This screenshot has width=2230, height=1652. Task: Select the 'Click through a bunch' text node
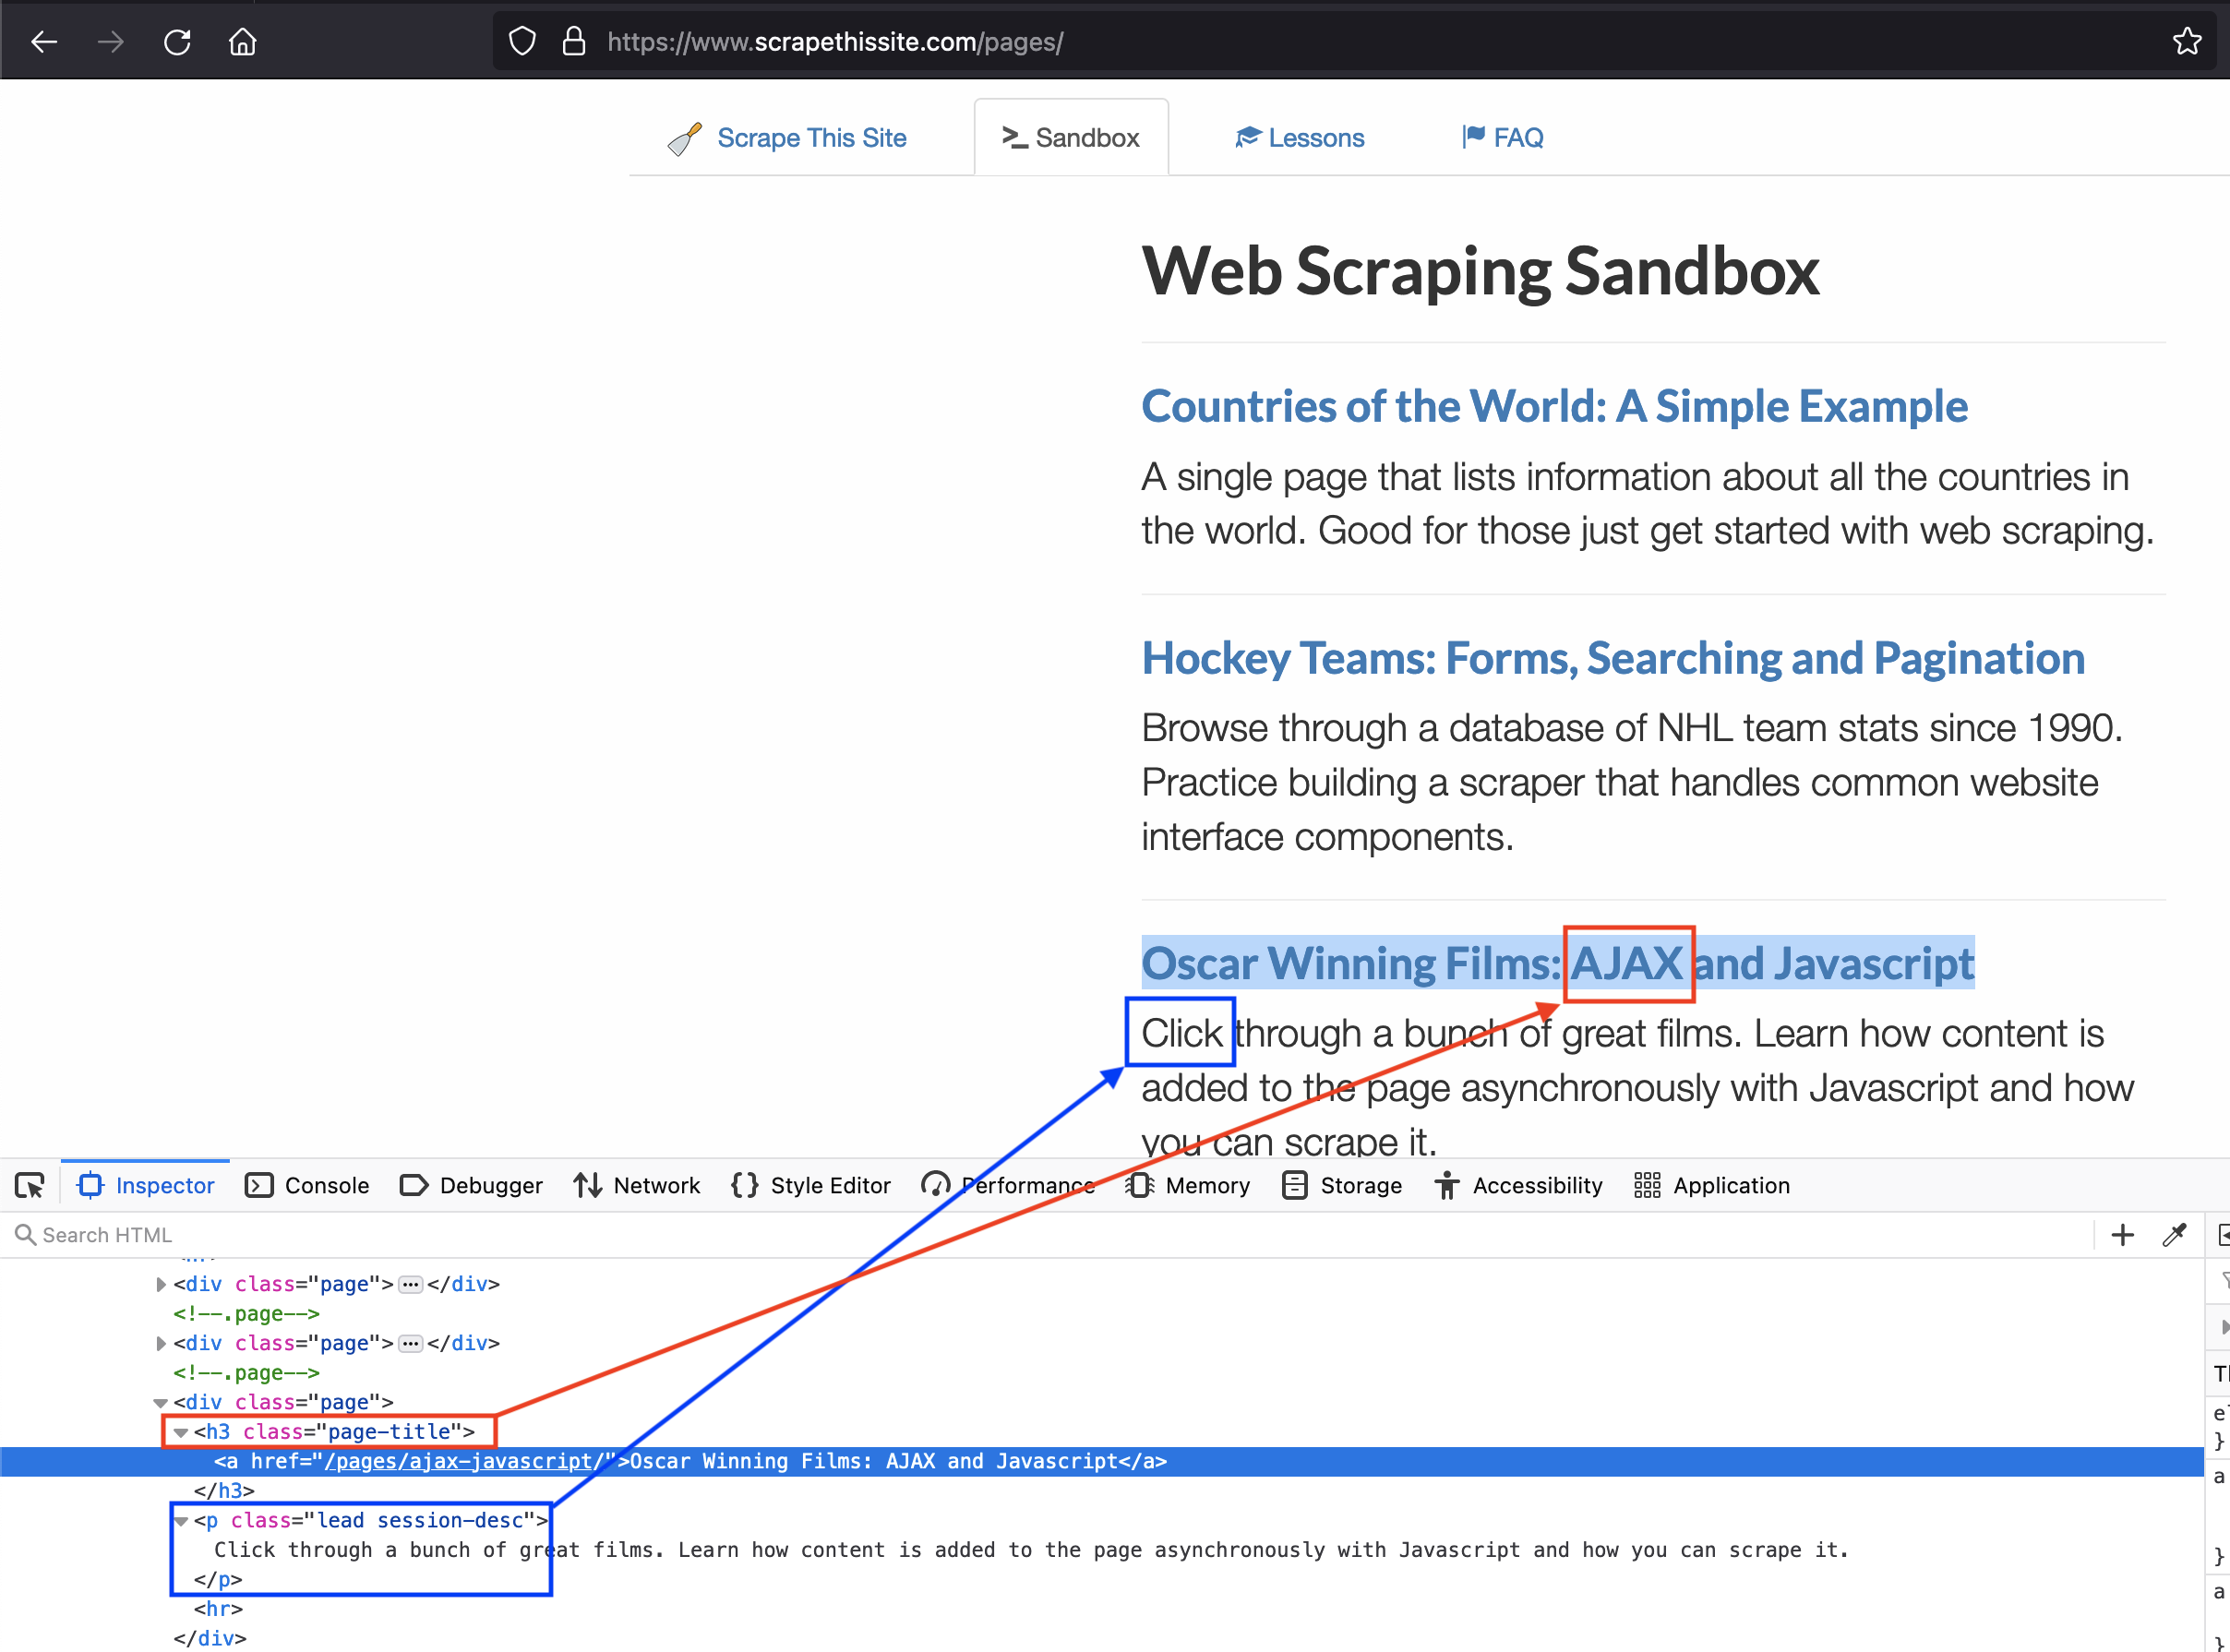[1031, 1551]
